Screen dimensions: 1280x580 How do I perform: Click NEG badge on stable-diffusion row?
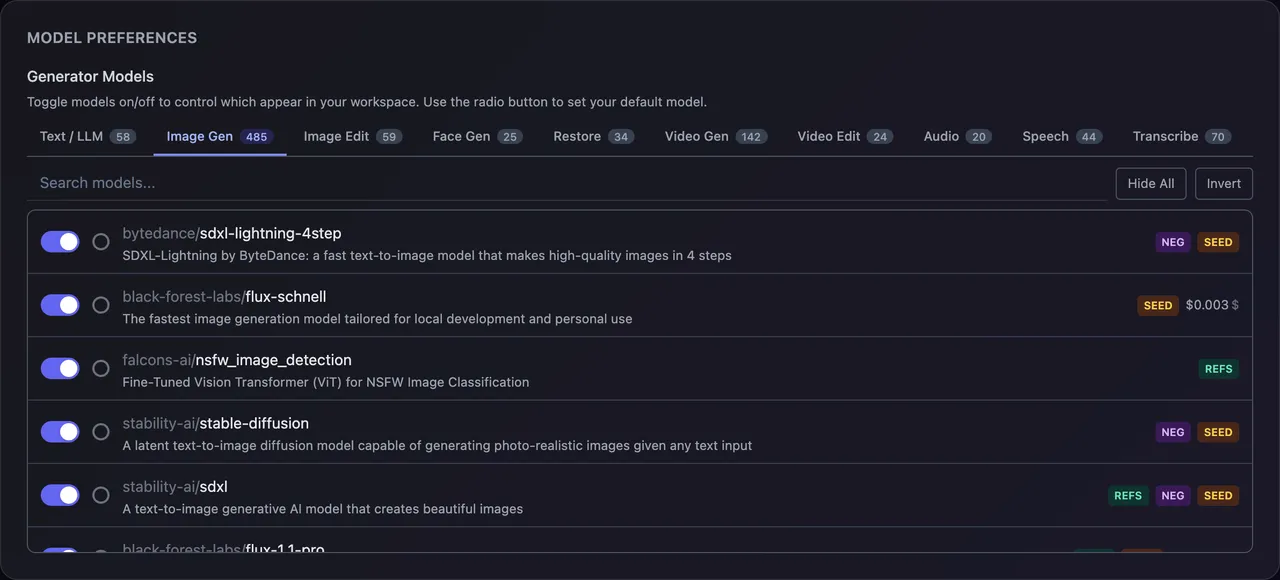(1173, 432)
